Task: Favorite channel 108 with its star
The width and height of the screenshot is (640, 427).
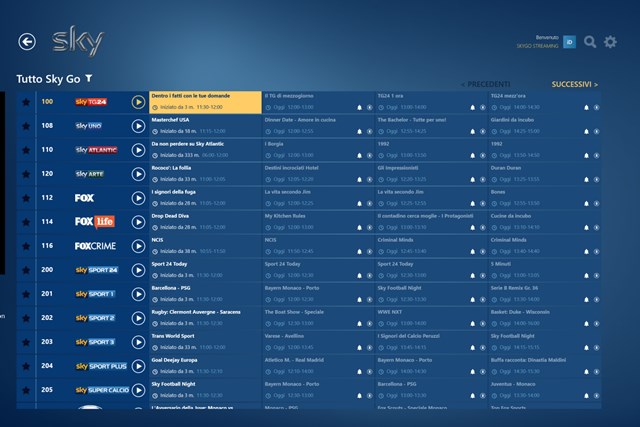Action: click(x=26, y=126)
